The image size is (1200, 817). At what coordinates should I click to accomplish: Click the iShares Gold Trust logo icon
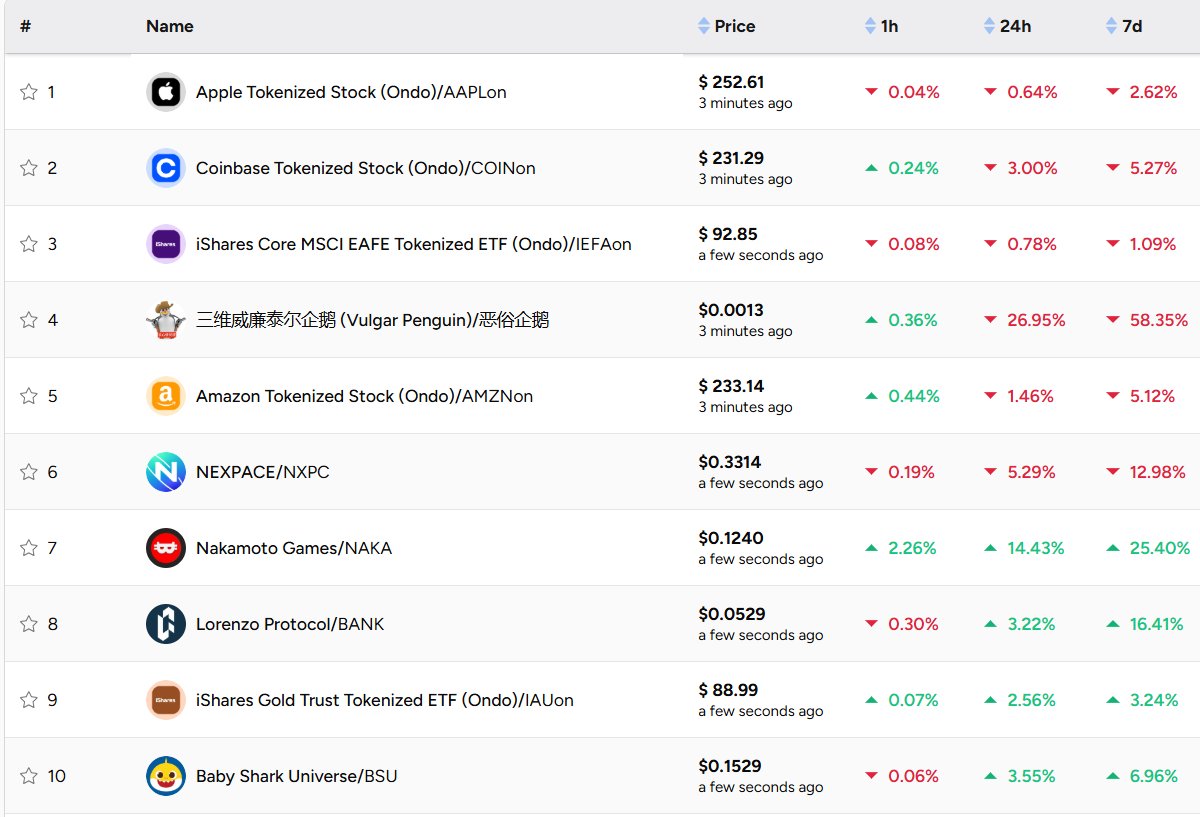pyautogui.click(x=165, y=700)
